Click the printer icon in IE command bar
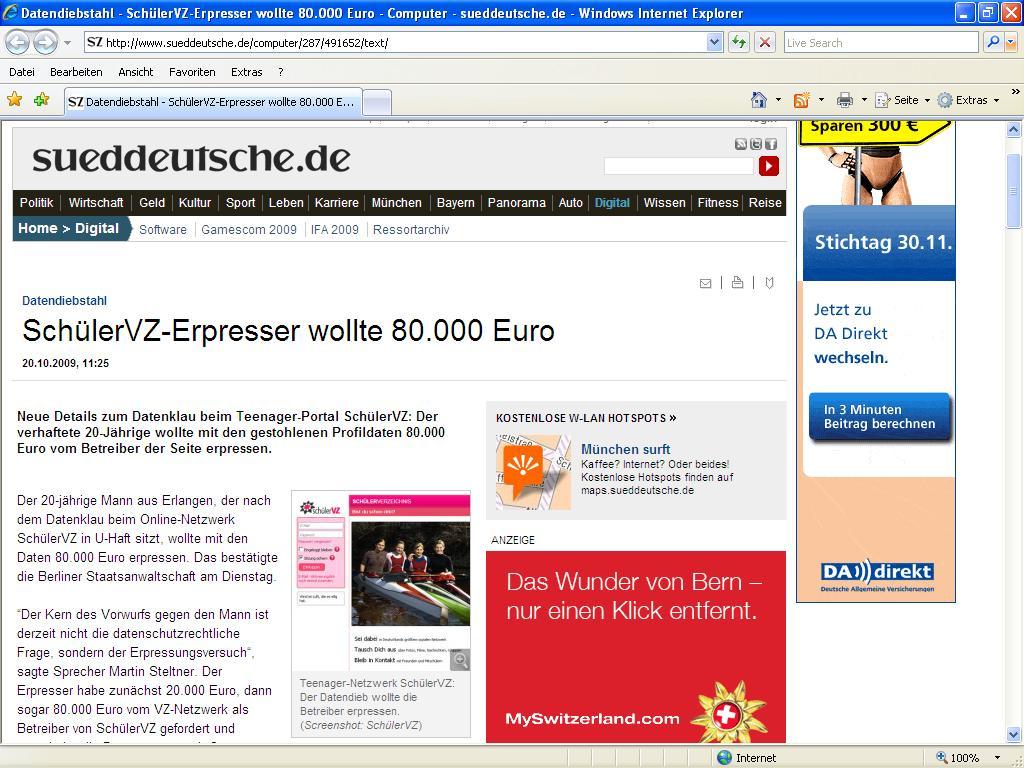The image size is (1024, 768). pyautogui.click(x=844, y=100)
